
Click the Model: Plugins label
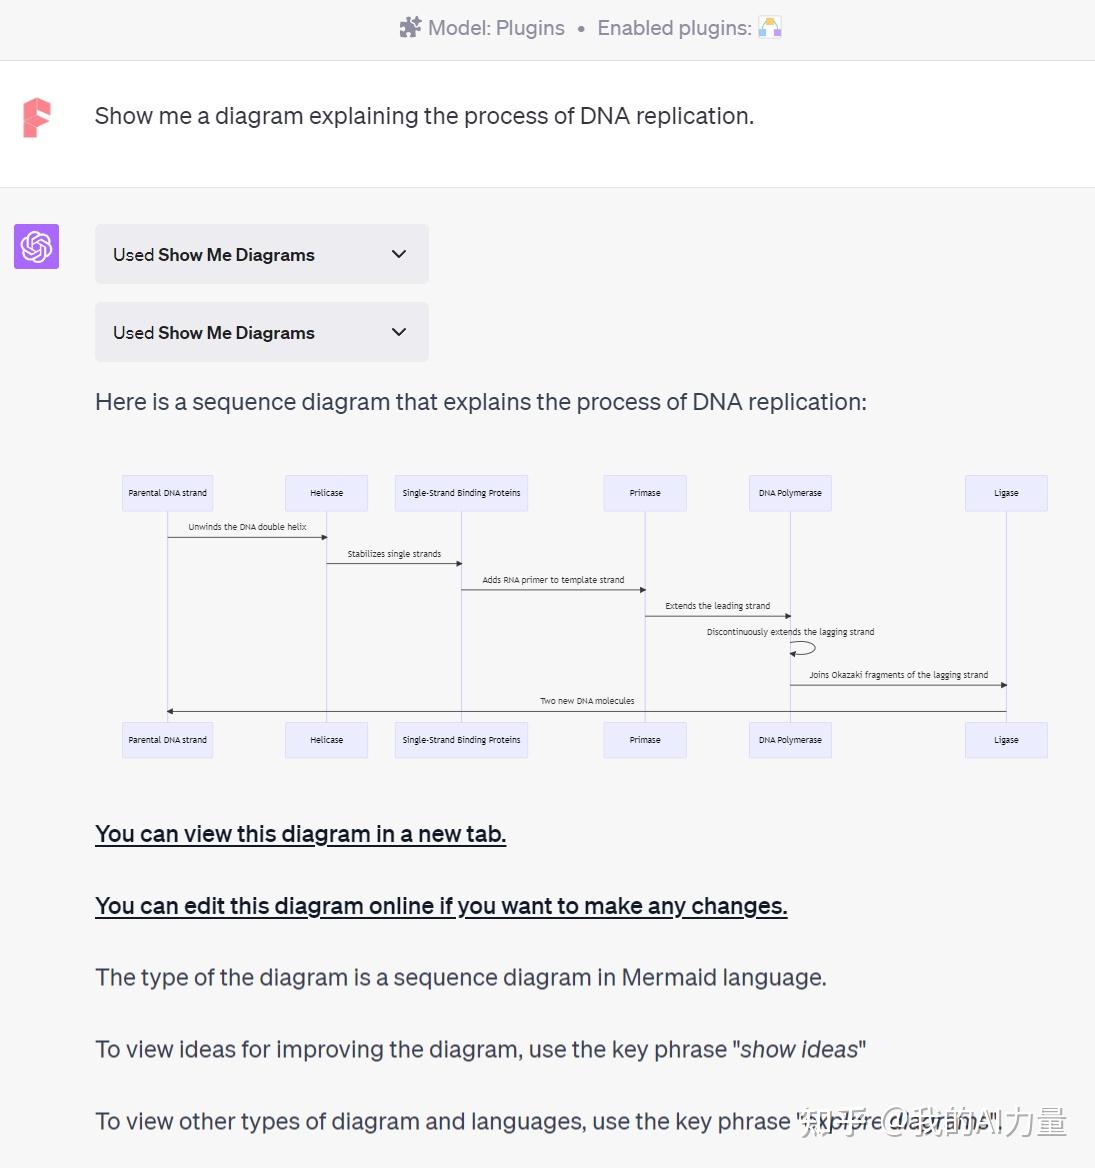tap(496, 28)
